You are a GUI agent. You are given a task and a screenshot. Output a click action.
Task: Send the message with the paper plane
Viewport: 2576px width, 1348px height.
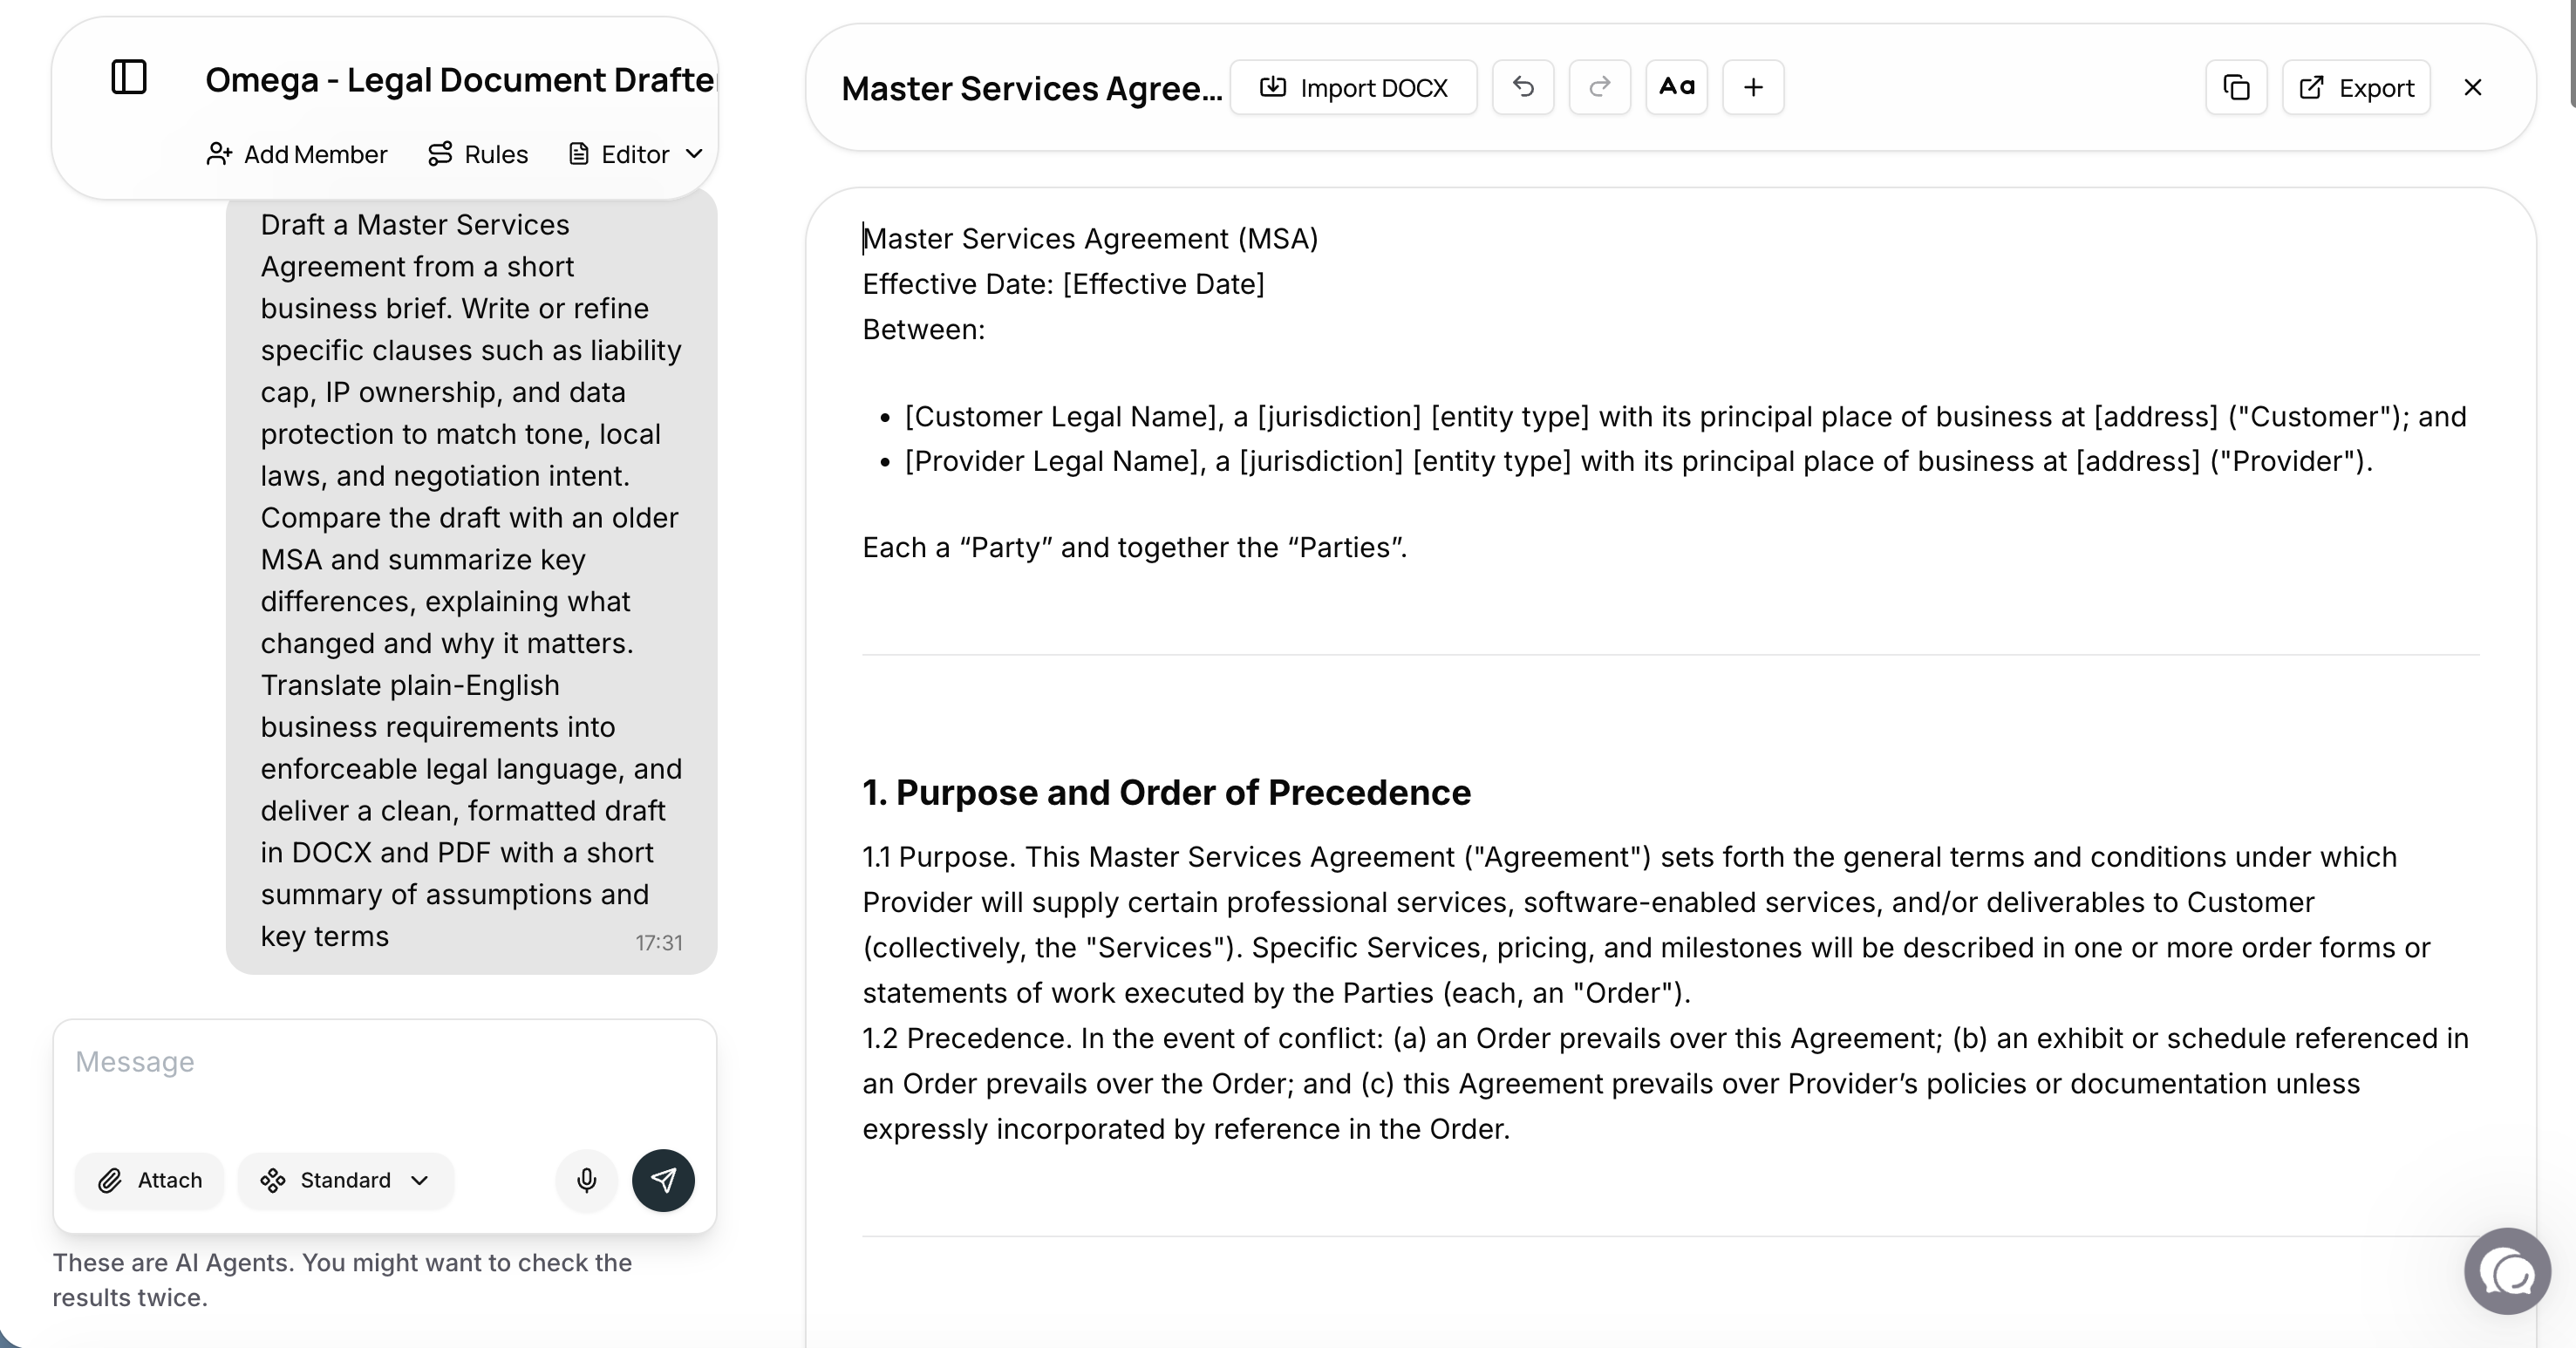[x=663, y=1180]
